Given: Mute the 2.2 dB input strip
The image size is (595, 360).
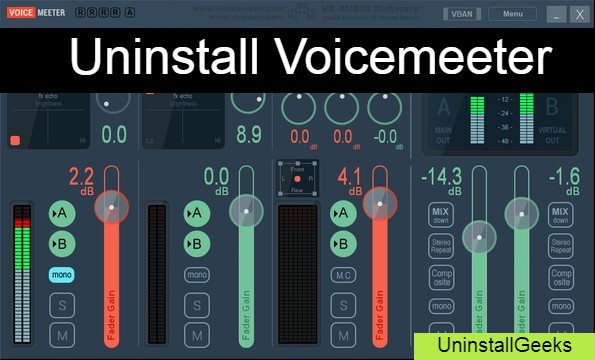Looking at the screenshot, I should click(x=62, y=335).
